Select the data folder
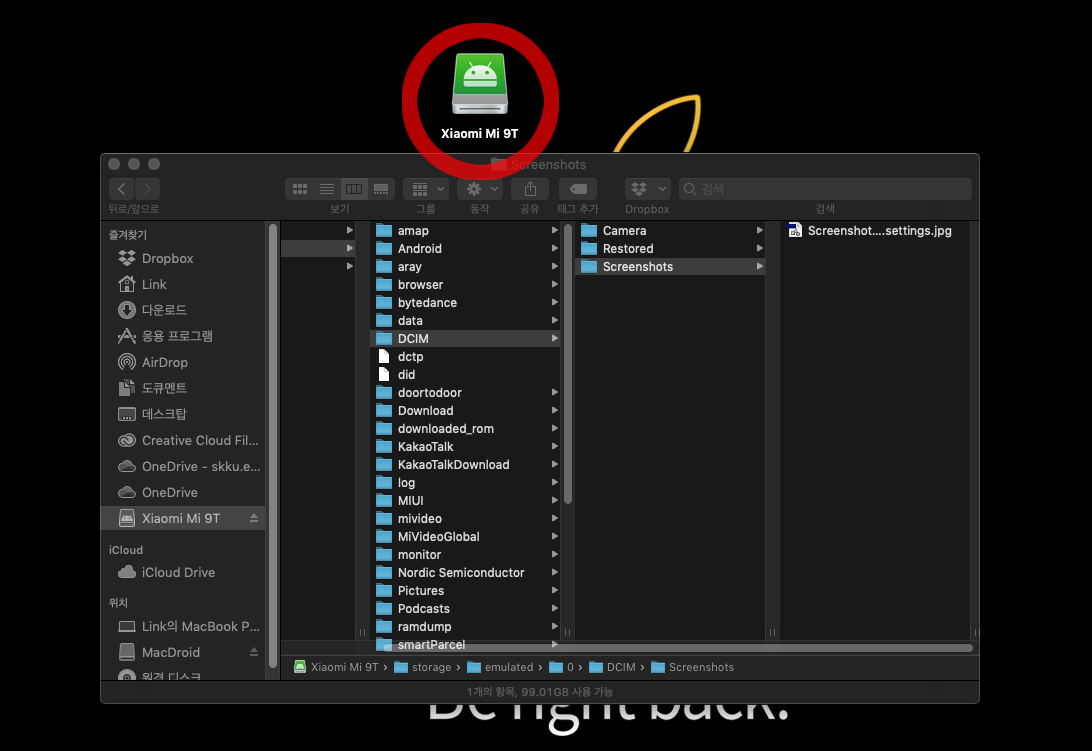This screenshot has height=751, width=1092. (x=465, y=320)
